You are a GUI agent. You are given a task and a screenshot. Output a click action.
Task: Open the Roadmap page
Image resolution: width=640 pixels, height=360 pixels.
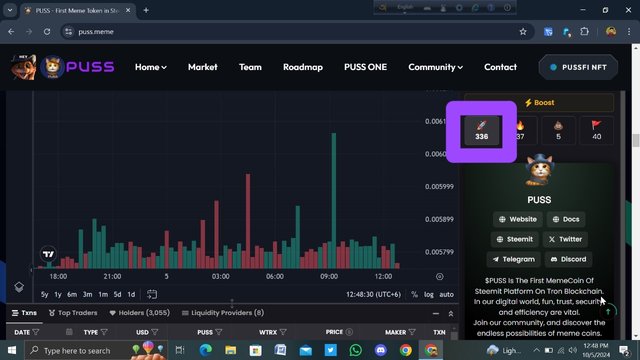point(303,67)
